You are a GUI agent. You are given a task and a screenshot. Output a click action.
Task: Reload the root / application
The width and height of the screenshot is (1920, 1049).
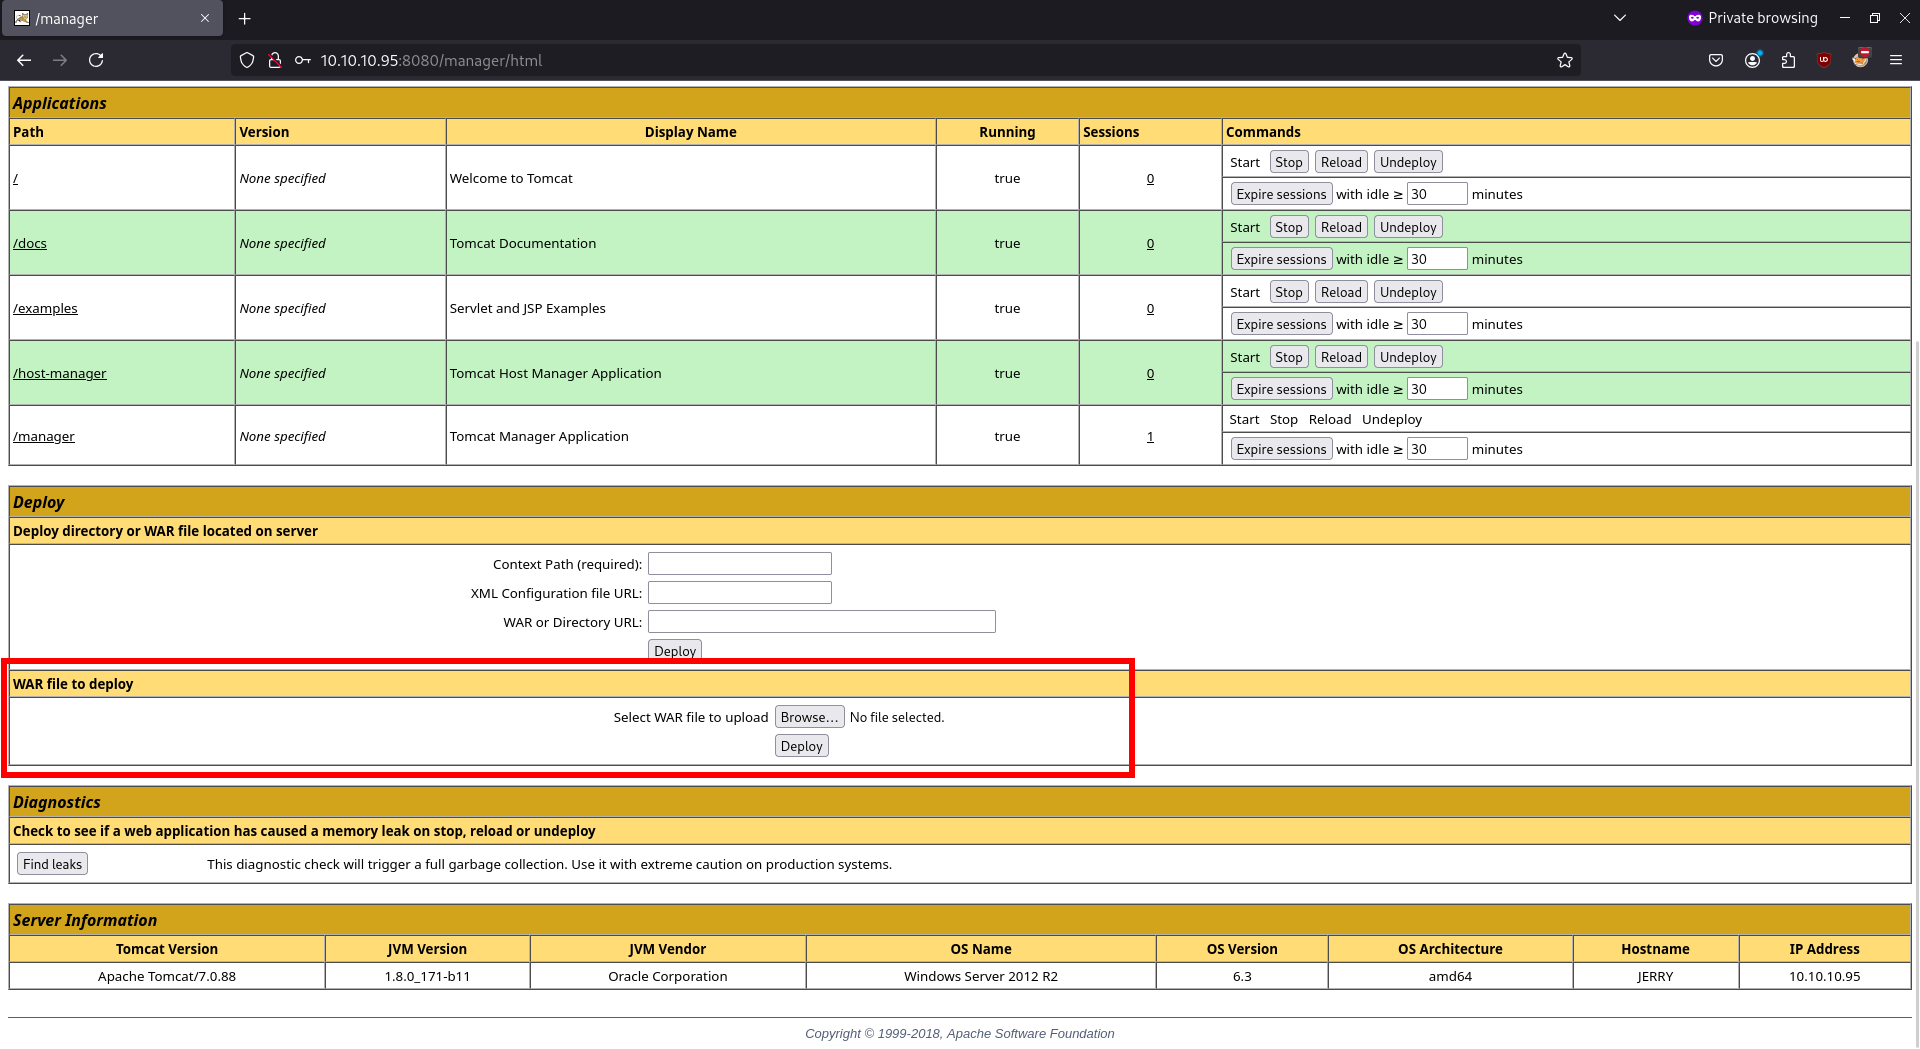1341,162
